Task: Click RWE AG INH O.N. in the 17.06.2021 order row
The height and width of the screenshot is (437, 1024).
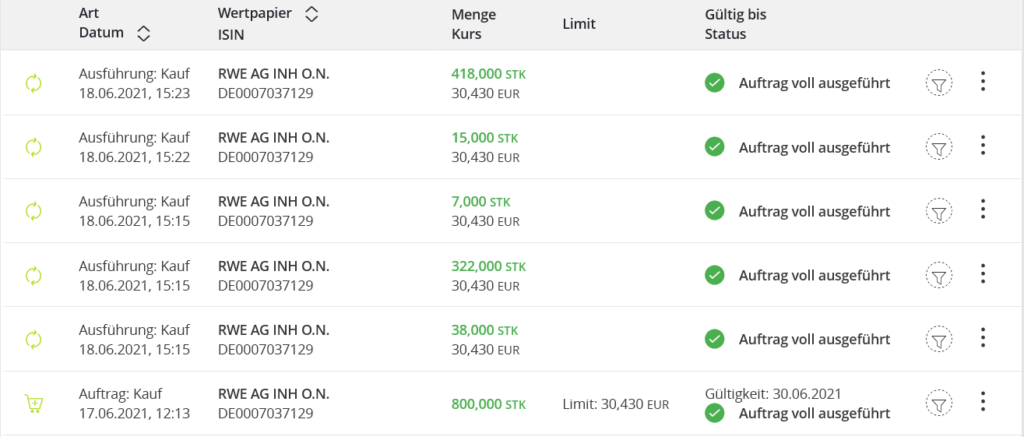Action: point(273,394)
